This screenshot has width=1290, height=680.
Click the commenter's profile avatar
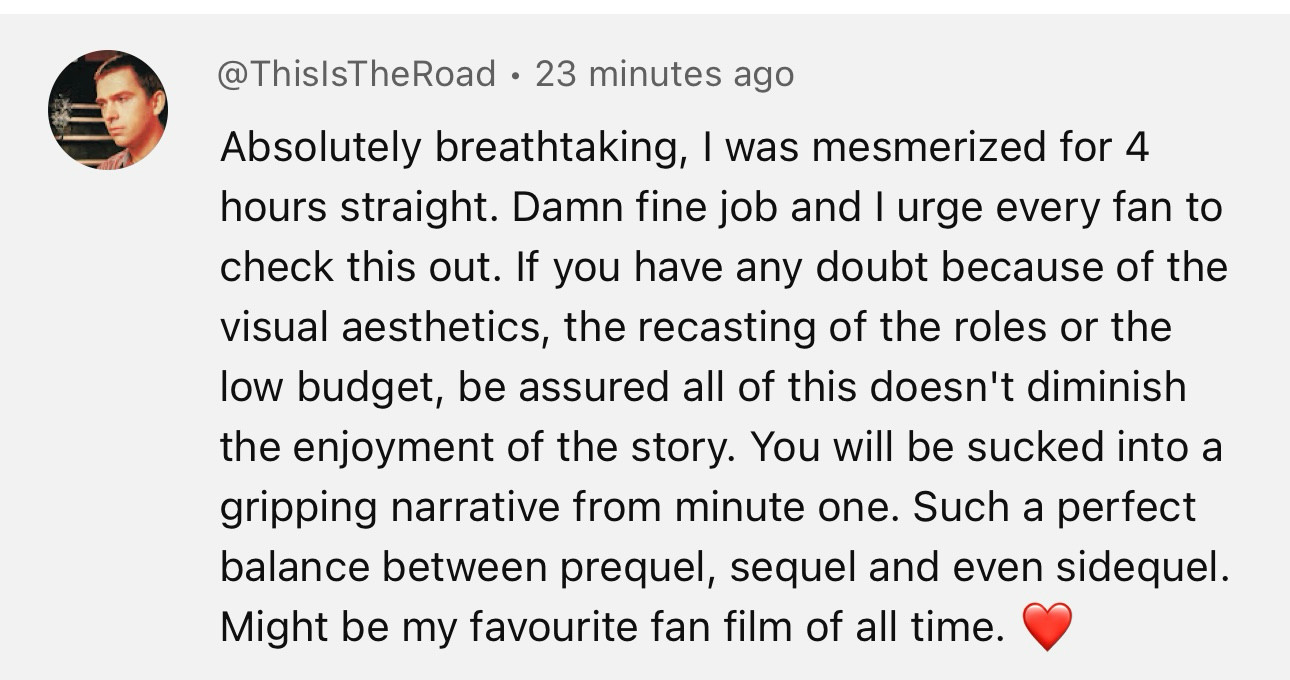point(108,110)
